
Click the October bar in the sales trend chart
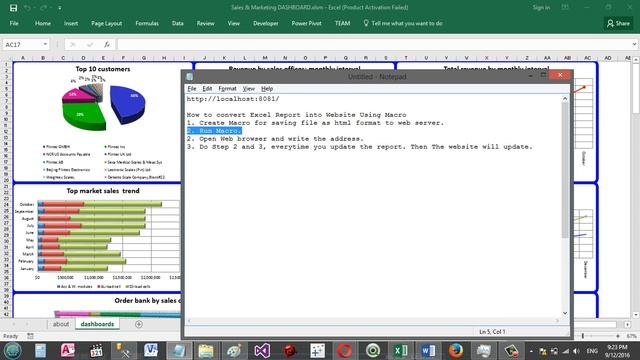point(100,204)
